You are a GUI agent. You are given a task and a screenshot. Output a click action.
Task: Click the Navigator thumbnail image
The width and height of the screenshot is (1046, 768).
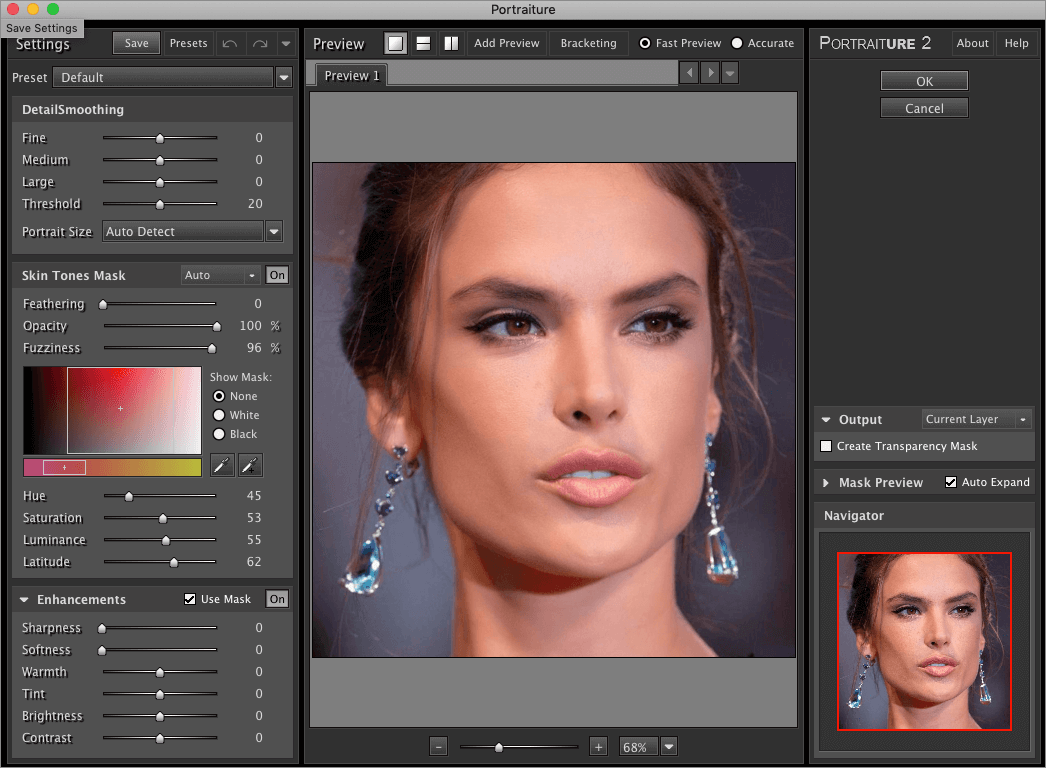(923, 641)
